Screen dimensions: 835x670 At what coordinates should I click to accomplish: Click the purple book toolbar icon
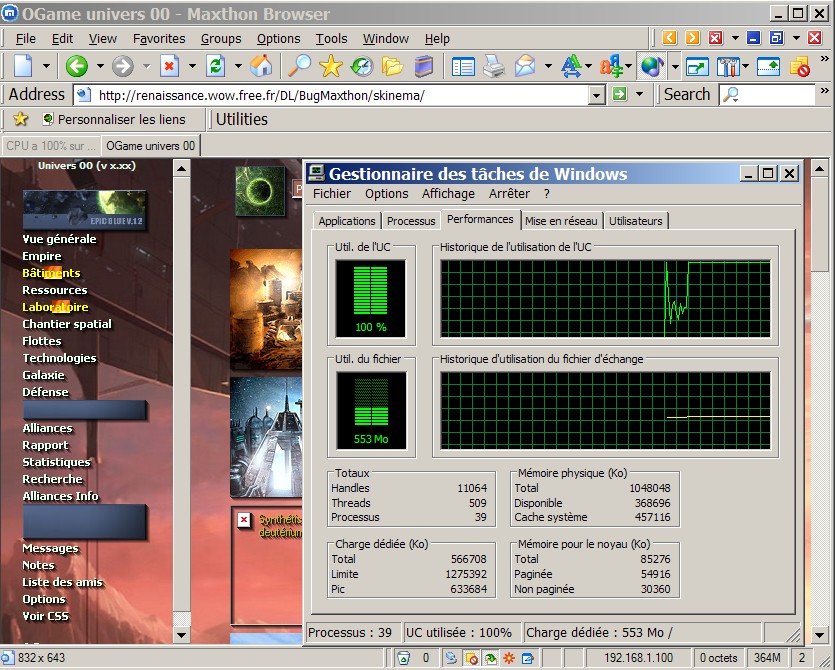click(x=424, y=67)
